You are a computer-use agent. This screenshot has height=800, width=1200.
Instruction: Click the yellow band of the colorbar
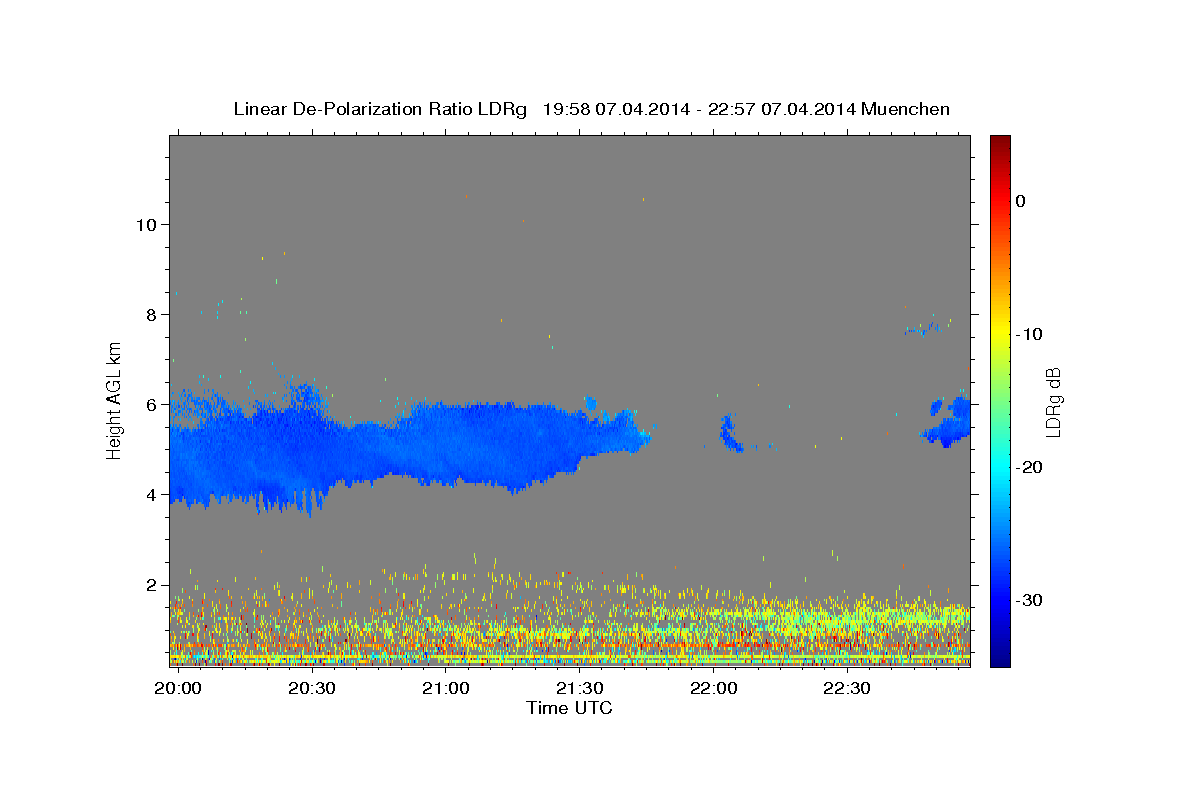click(1000, 330)
